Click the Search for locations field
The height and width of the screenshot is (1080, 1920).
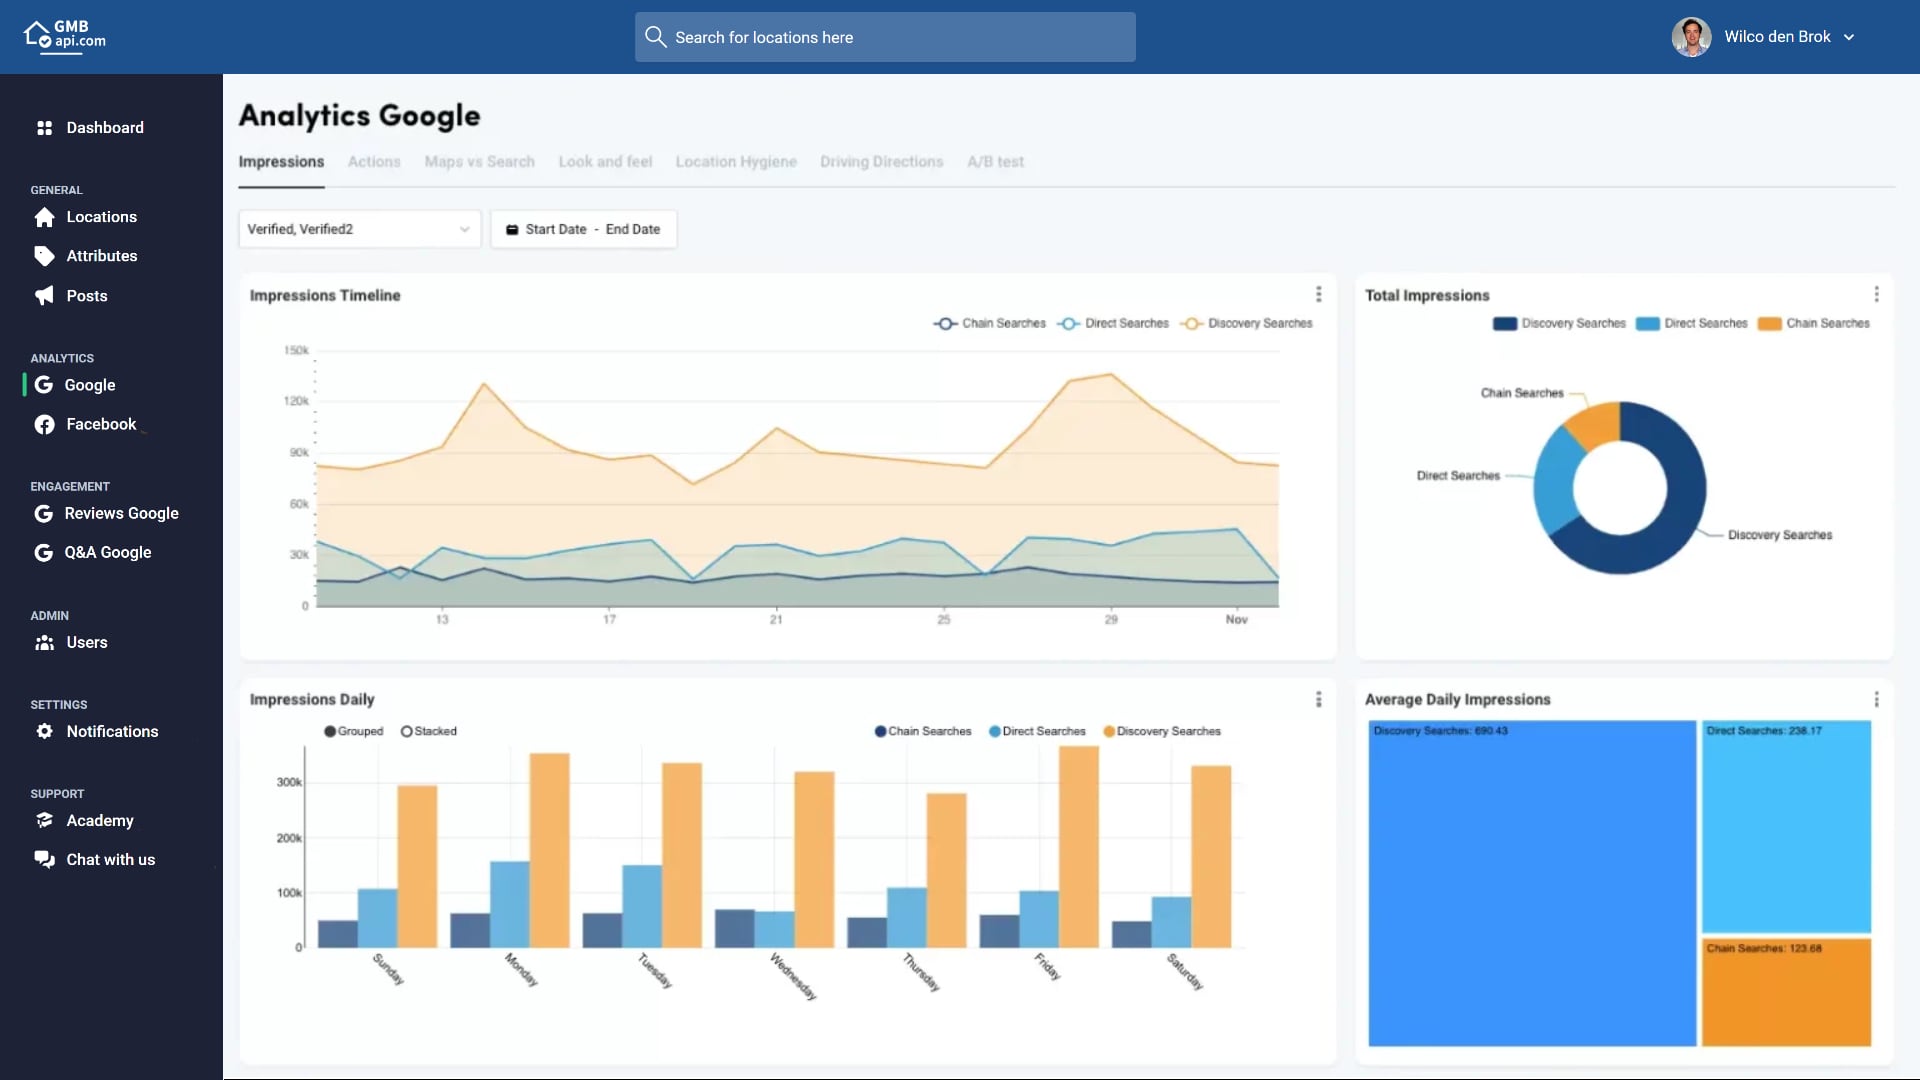pyautogui.click(x=885, y=37)
